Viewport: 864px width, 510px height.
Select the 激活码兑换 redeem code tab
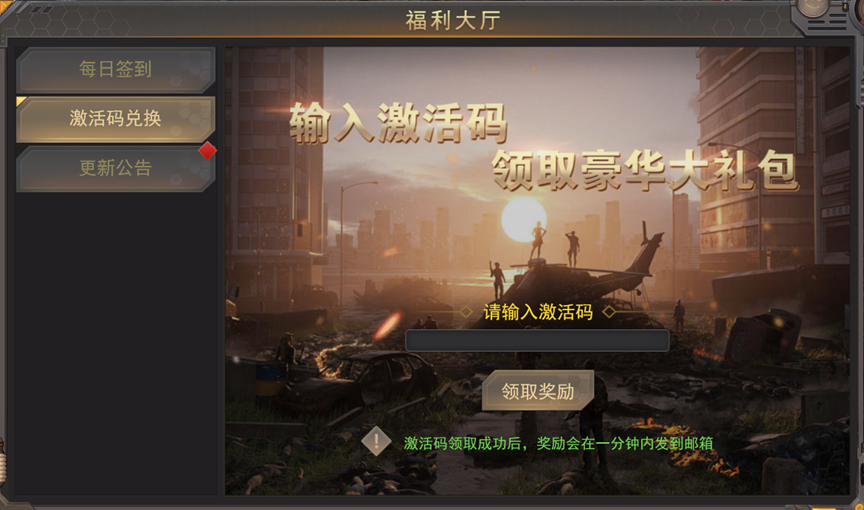coord(115,119)
